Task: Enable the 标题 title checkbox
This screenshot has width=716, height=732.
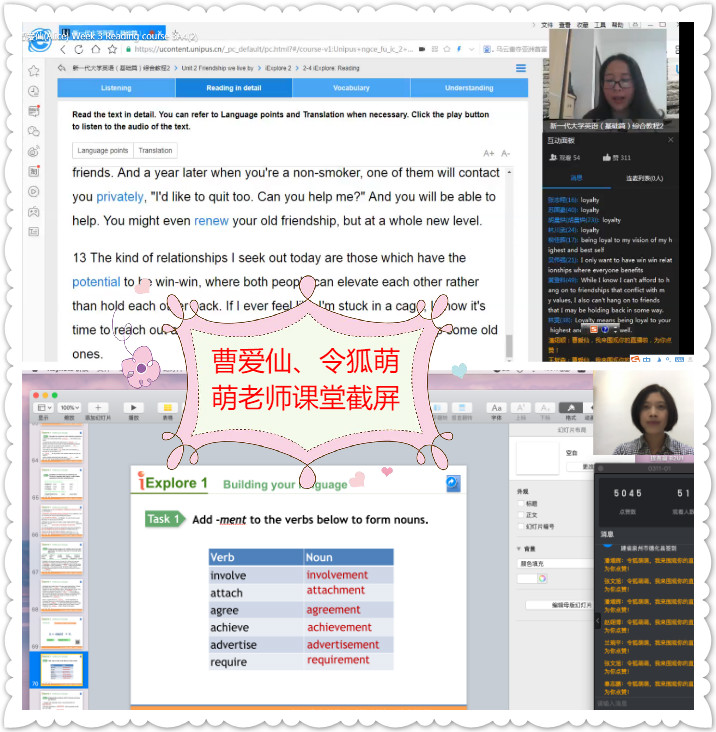Action: click(x=522, y=503)
